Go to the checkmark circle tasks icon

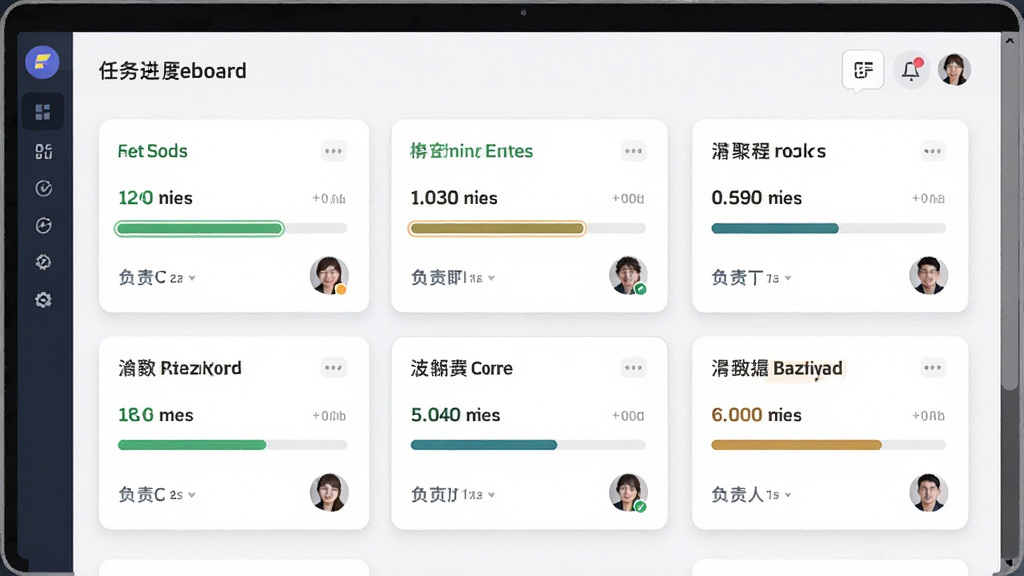pos(43,189)
